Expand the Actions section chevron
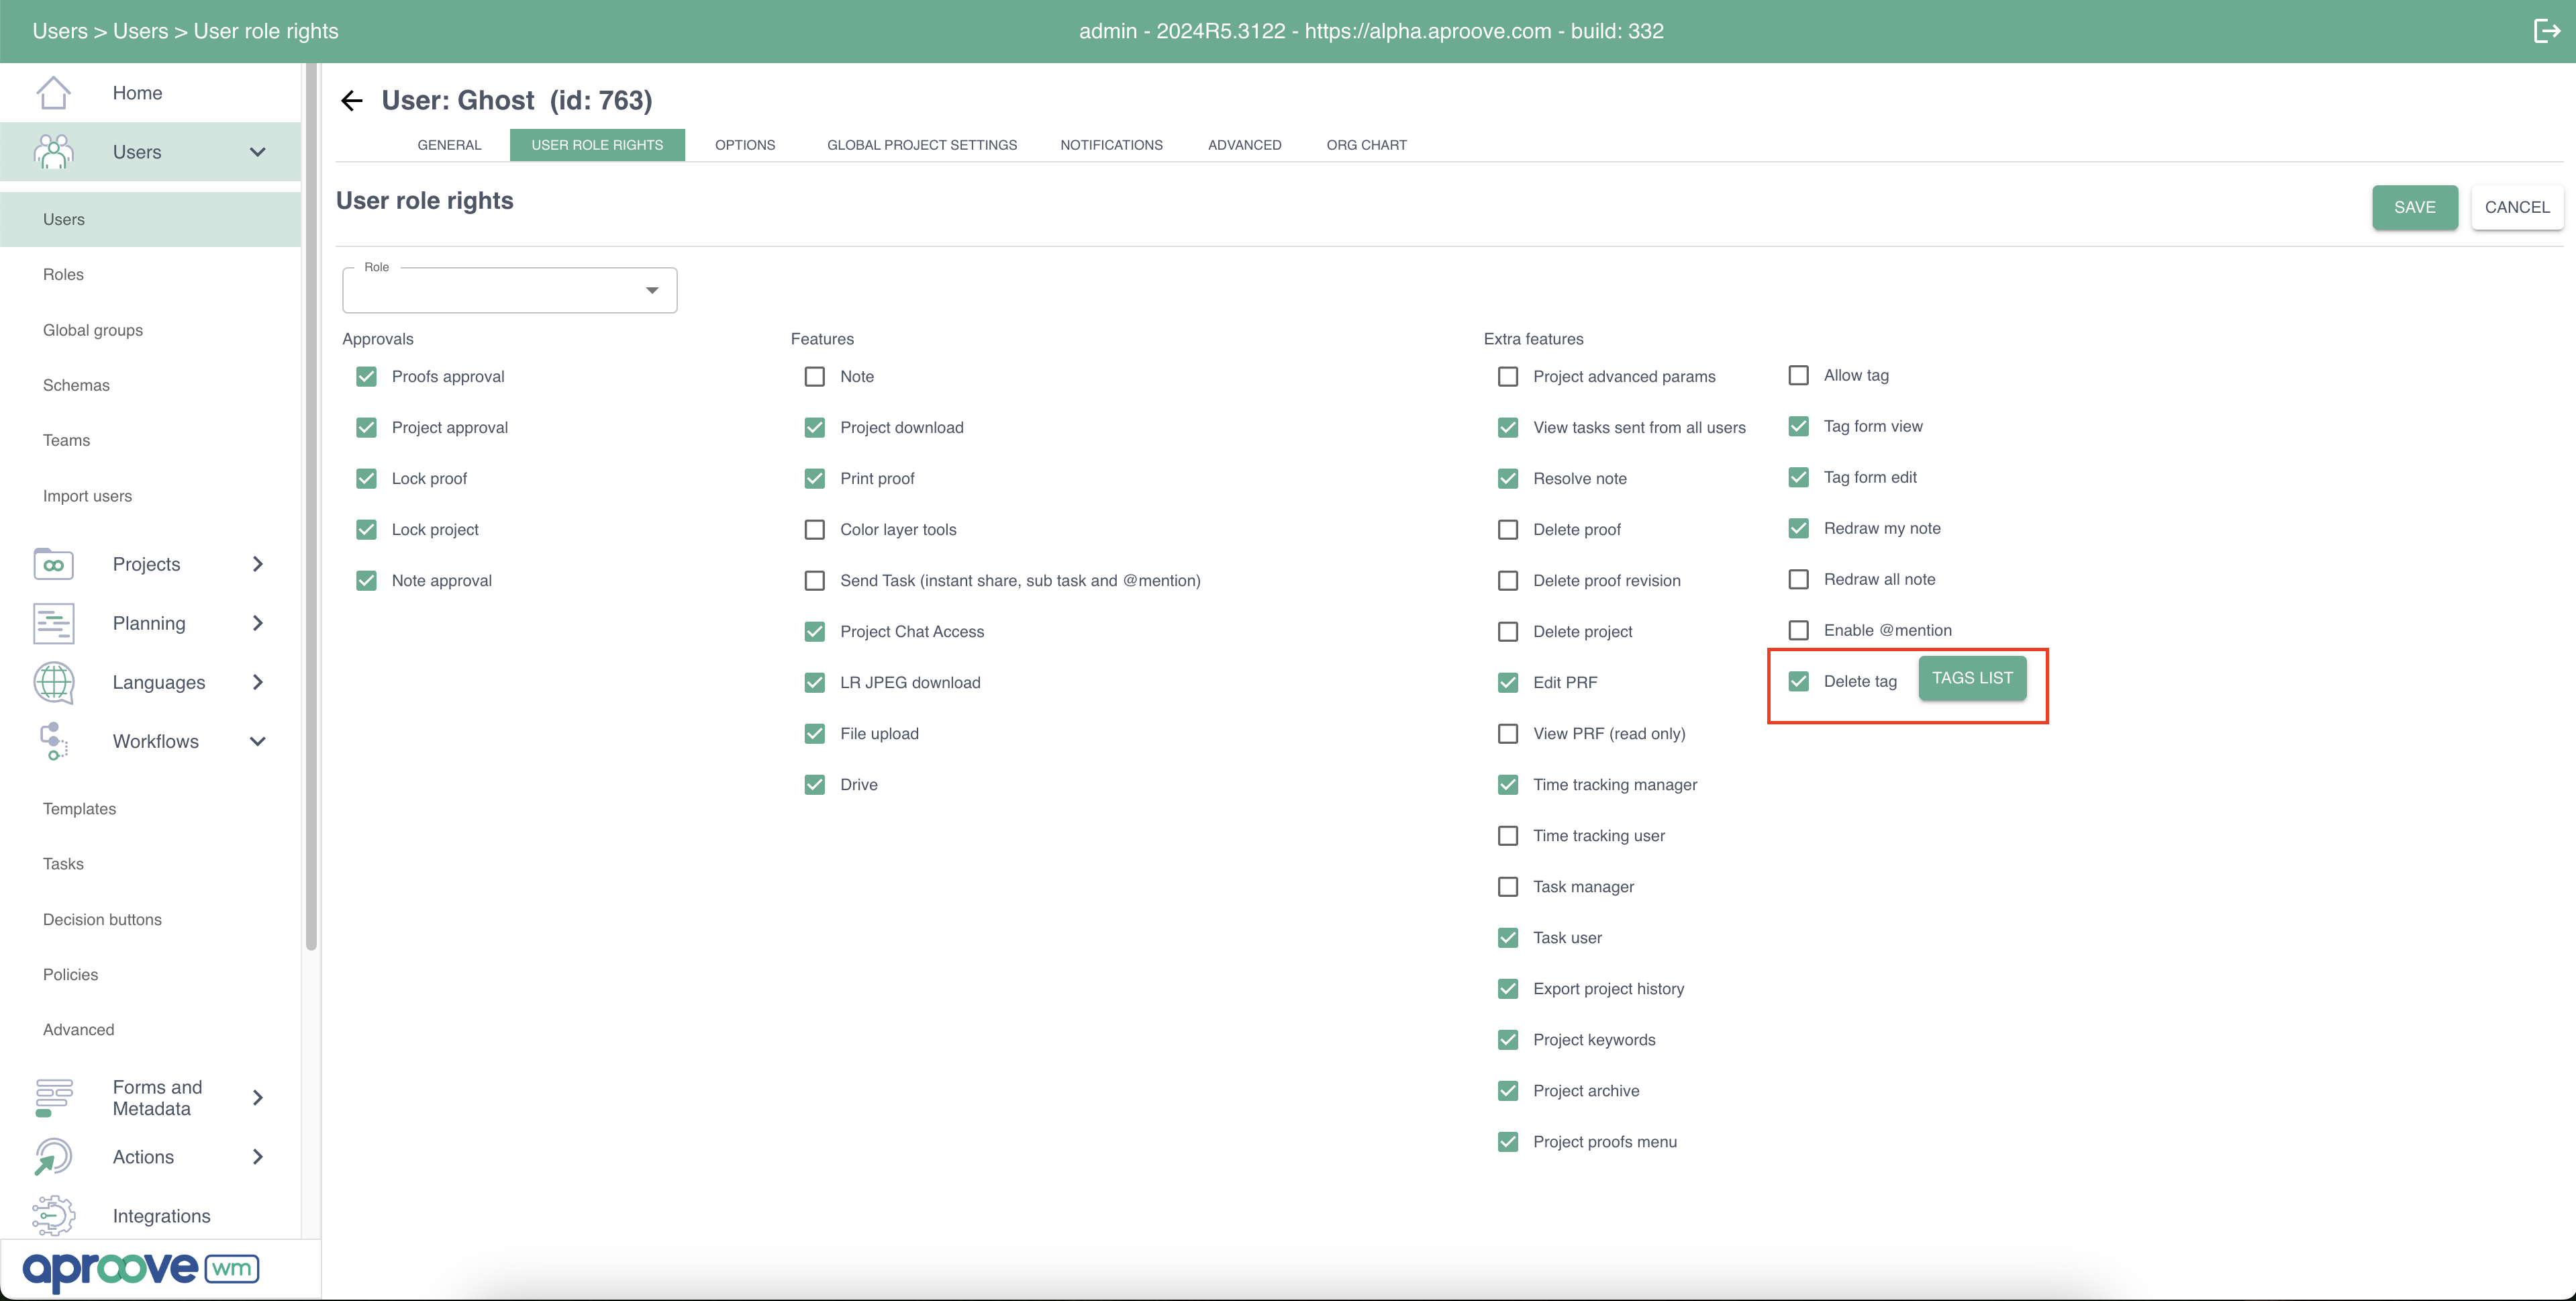The image size is (2576, 1301). [x=257, y=1156]
